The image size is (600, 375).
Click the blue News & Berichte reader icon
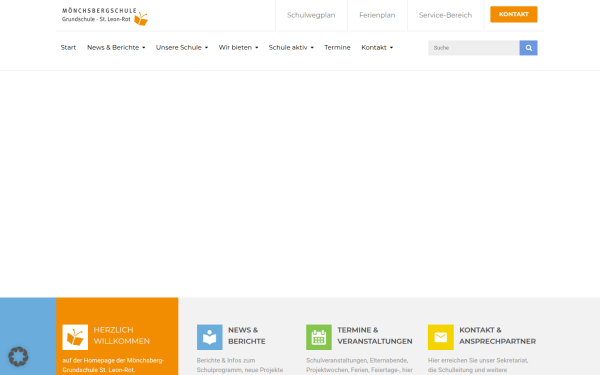click(210, 337)
